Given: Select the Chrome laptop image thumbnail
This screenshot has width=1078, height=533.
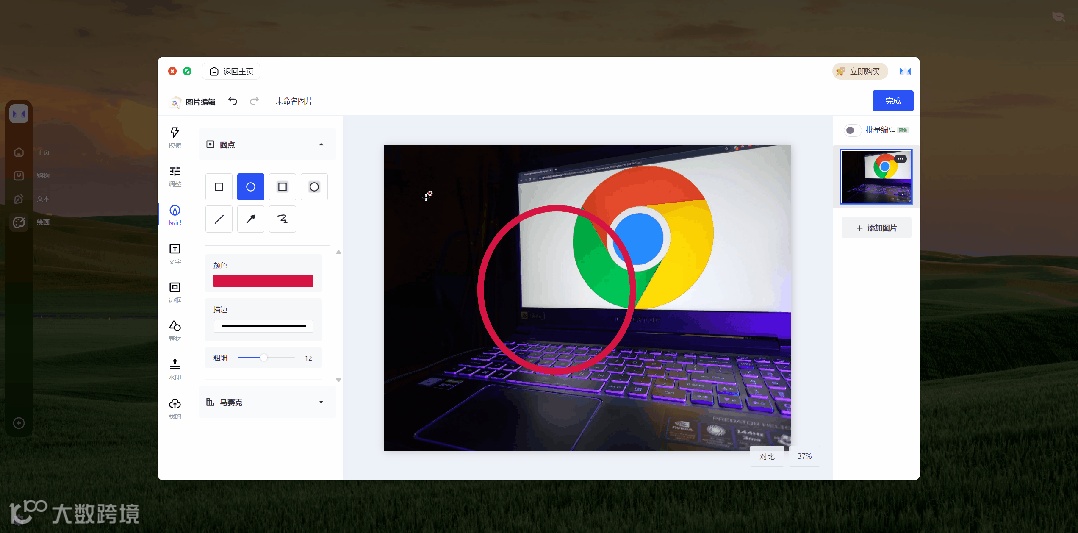Looking at the screenshot, I should click(877, 177).
